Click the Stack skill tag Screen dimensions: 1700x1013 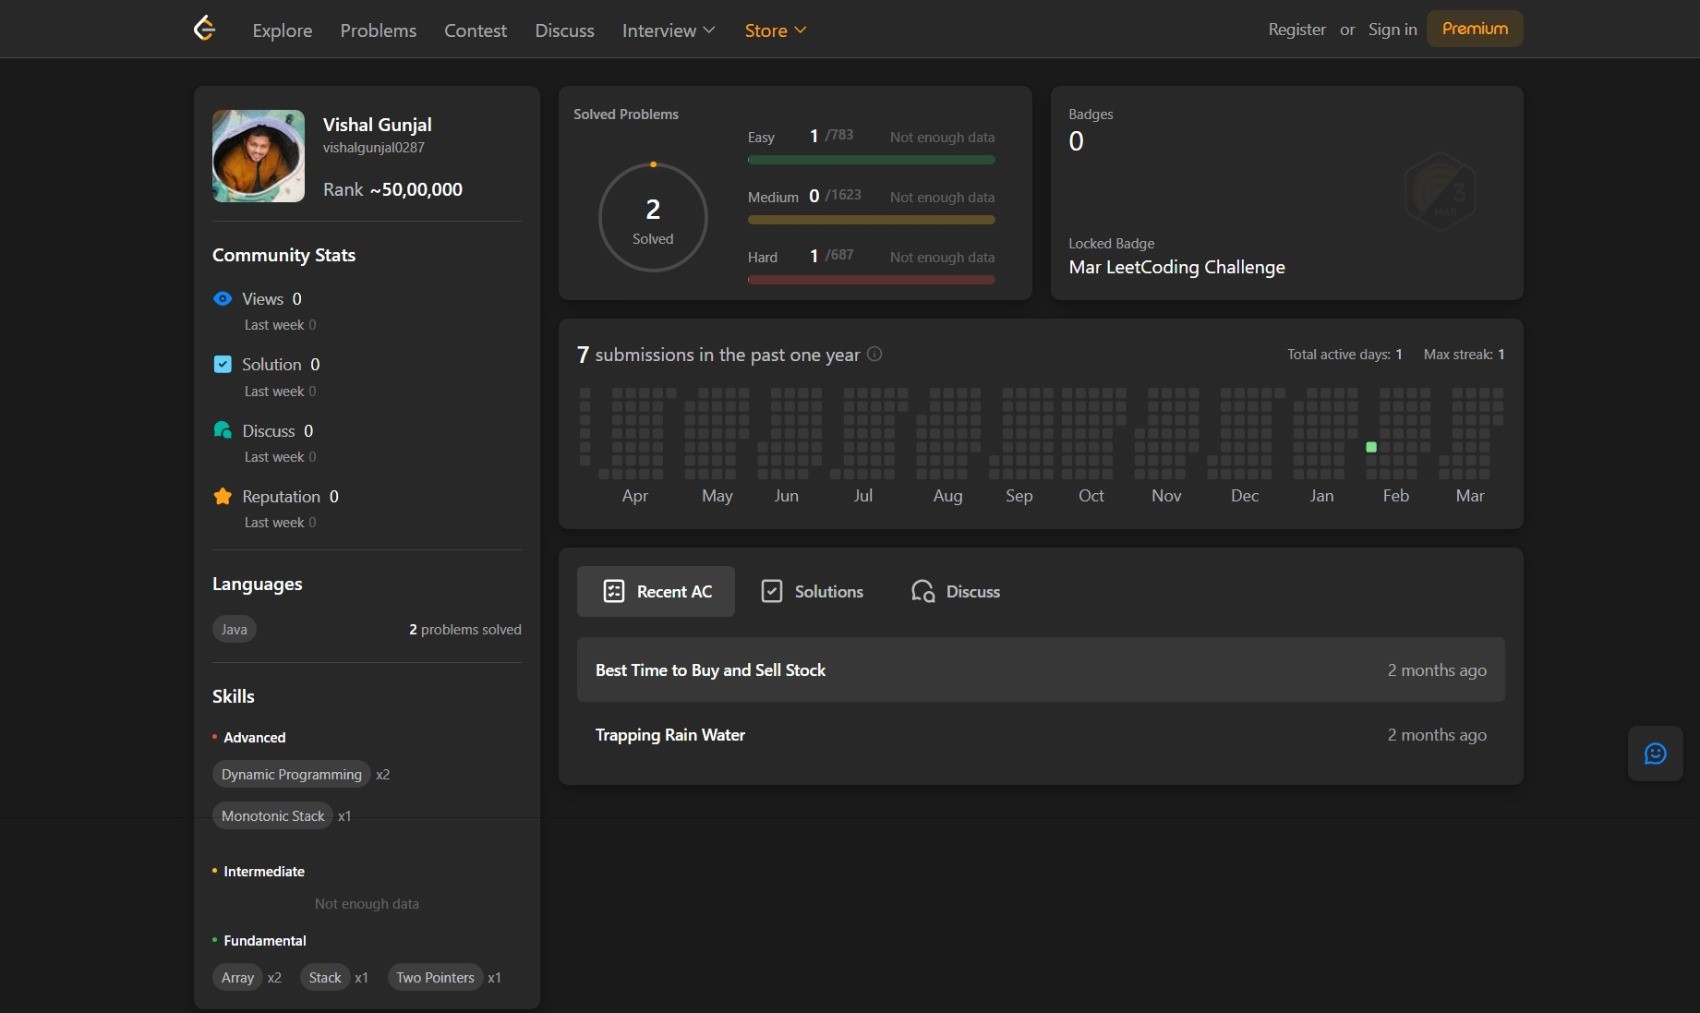325,977
